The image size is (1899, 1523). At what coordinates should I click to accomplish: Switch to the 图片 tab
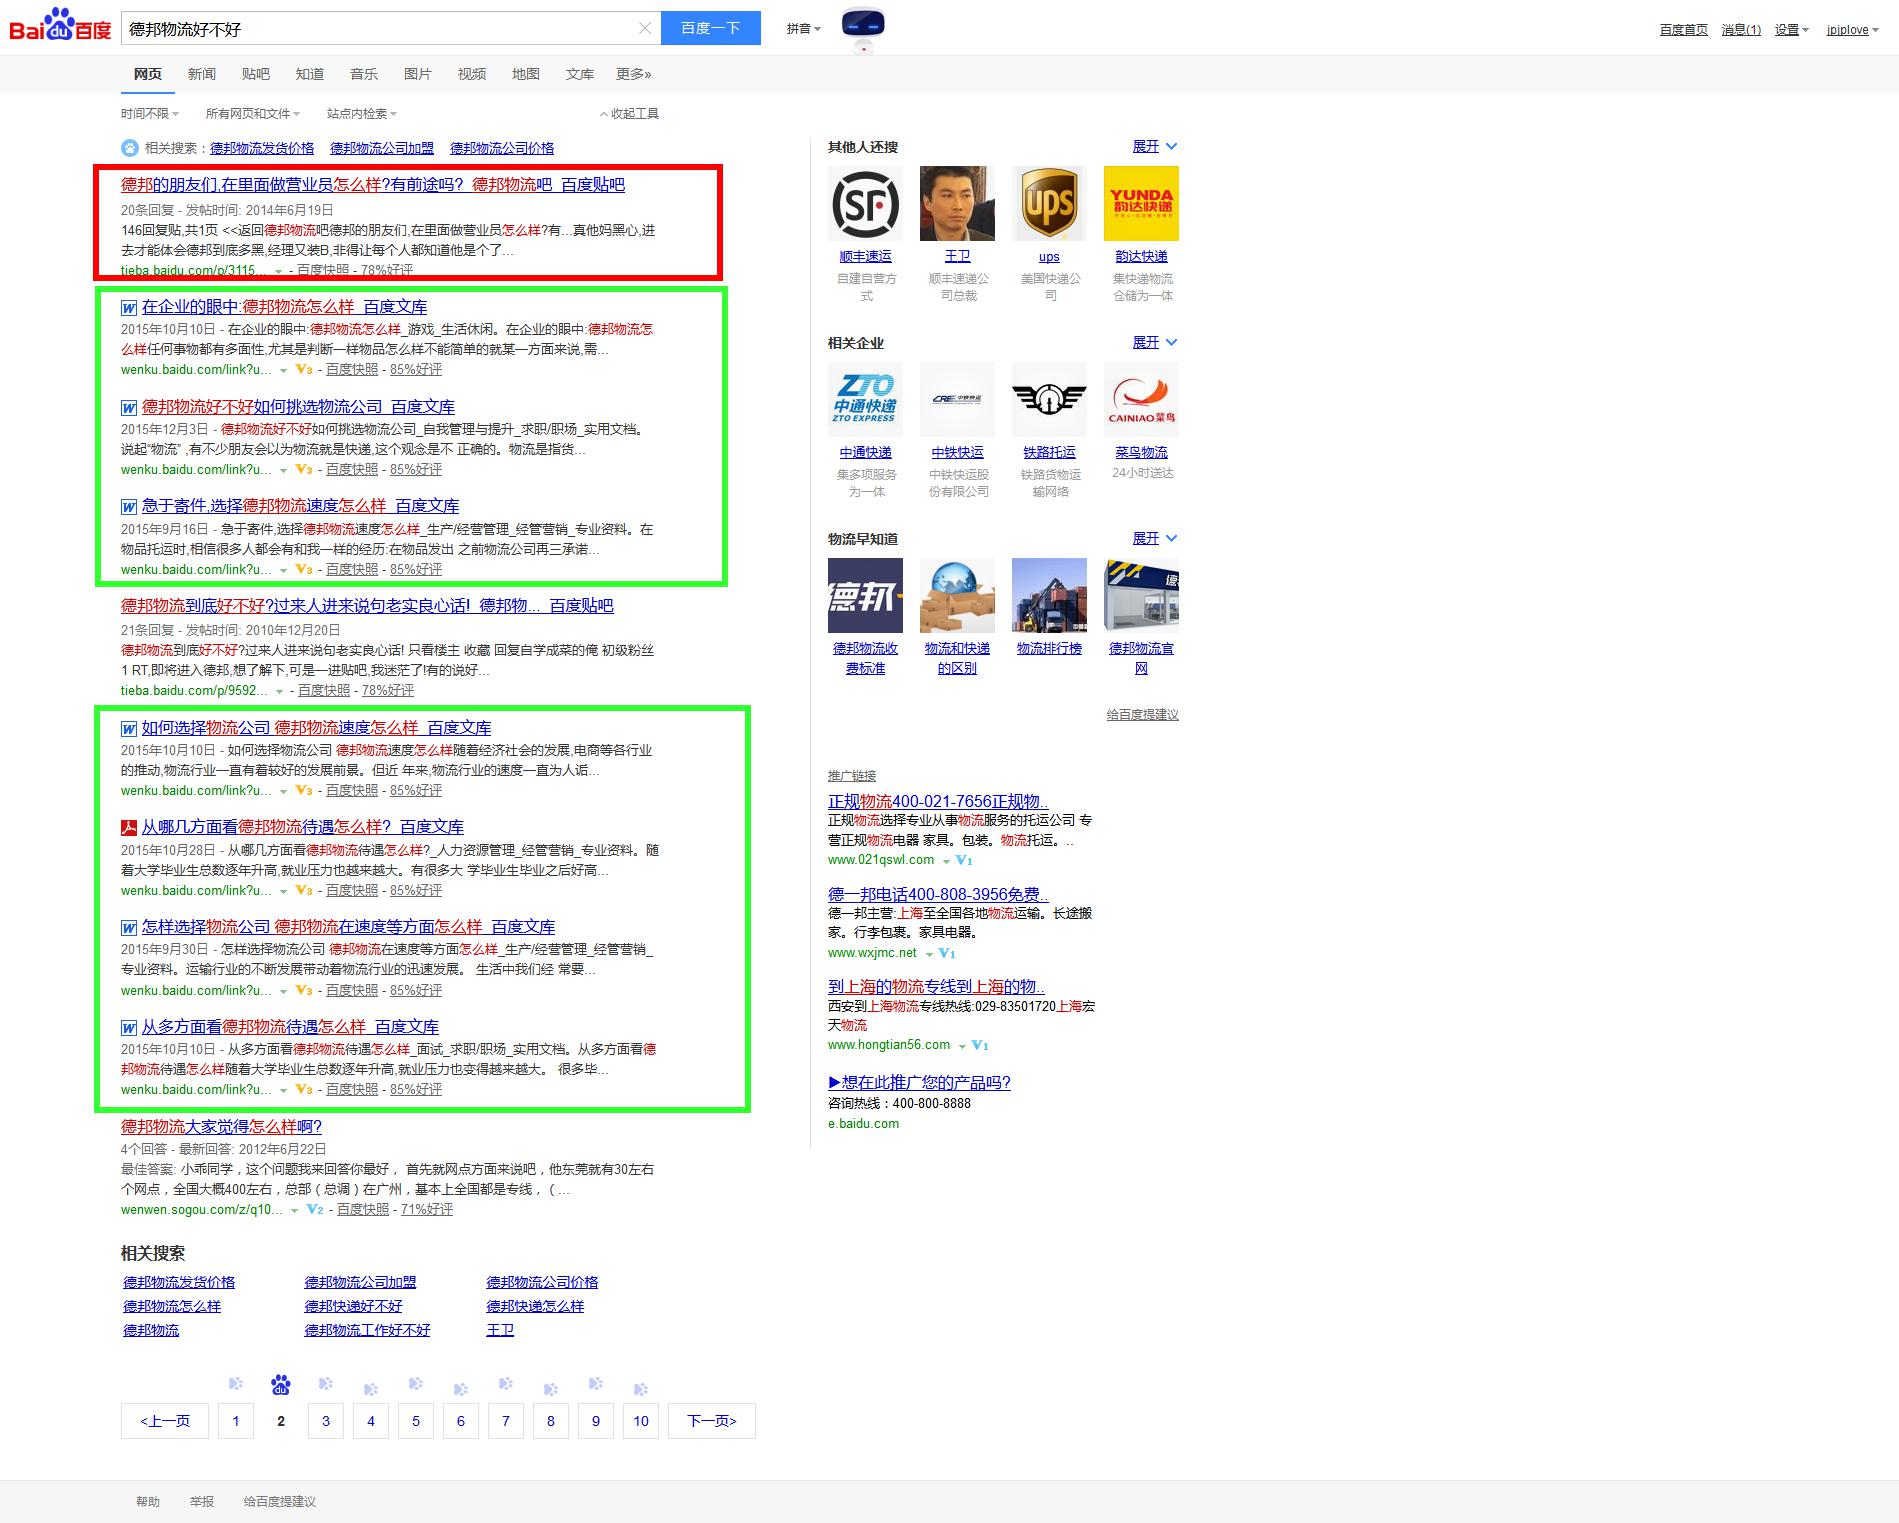tap(417, 74)
